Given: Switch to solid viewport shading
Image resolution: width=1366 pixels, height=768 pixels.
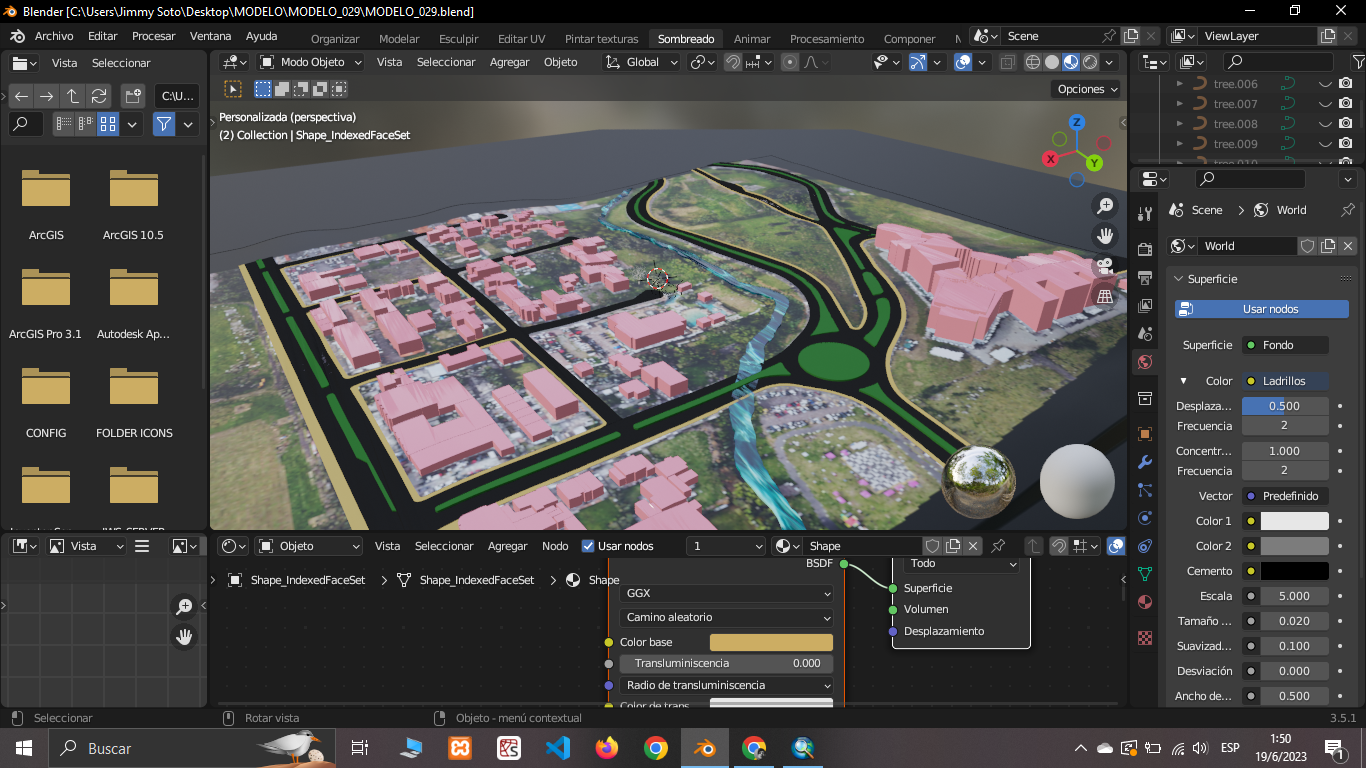Looking at the screenshot, I should (x=1052, y=62).
